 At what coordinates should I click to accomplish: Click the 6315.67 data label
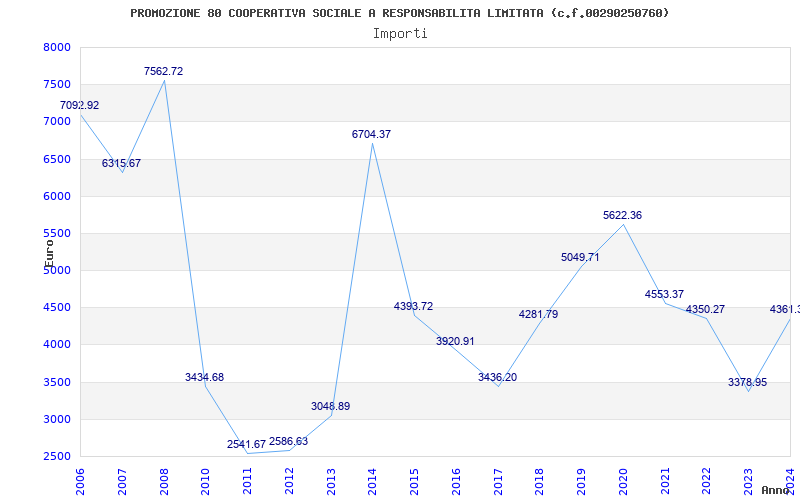point(121,163)
